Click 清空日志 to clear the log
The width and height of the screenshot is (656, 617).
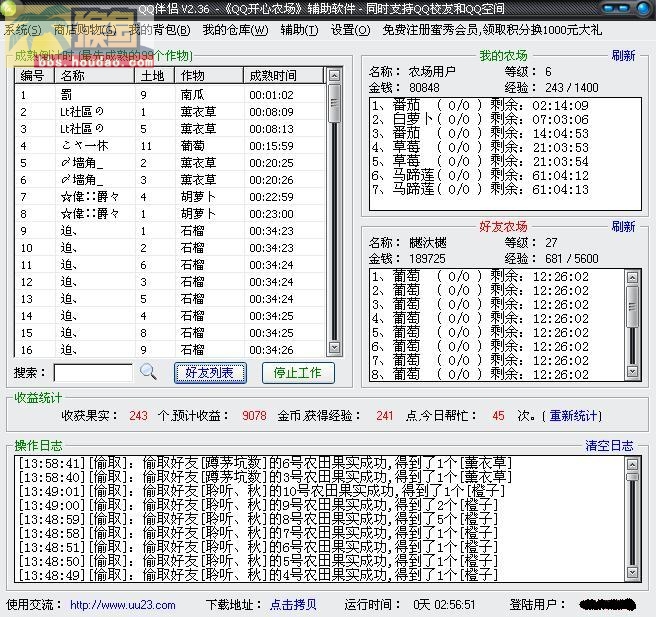click(x=609, y=446)
